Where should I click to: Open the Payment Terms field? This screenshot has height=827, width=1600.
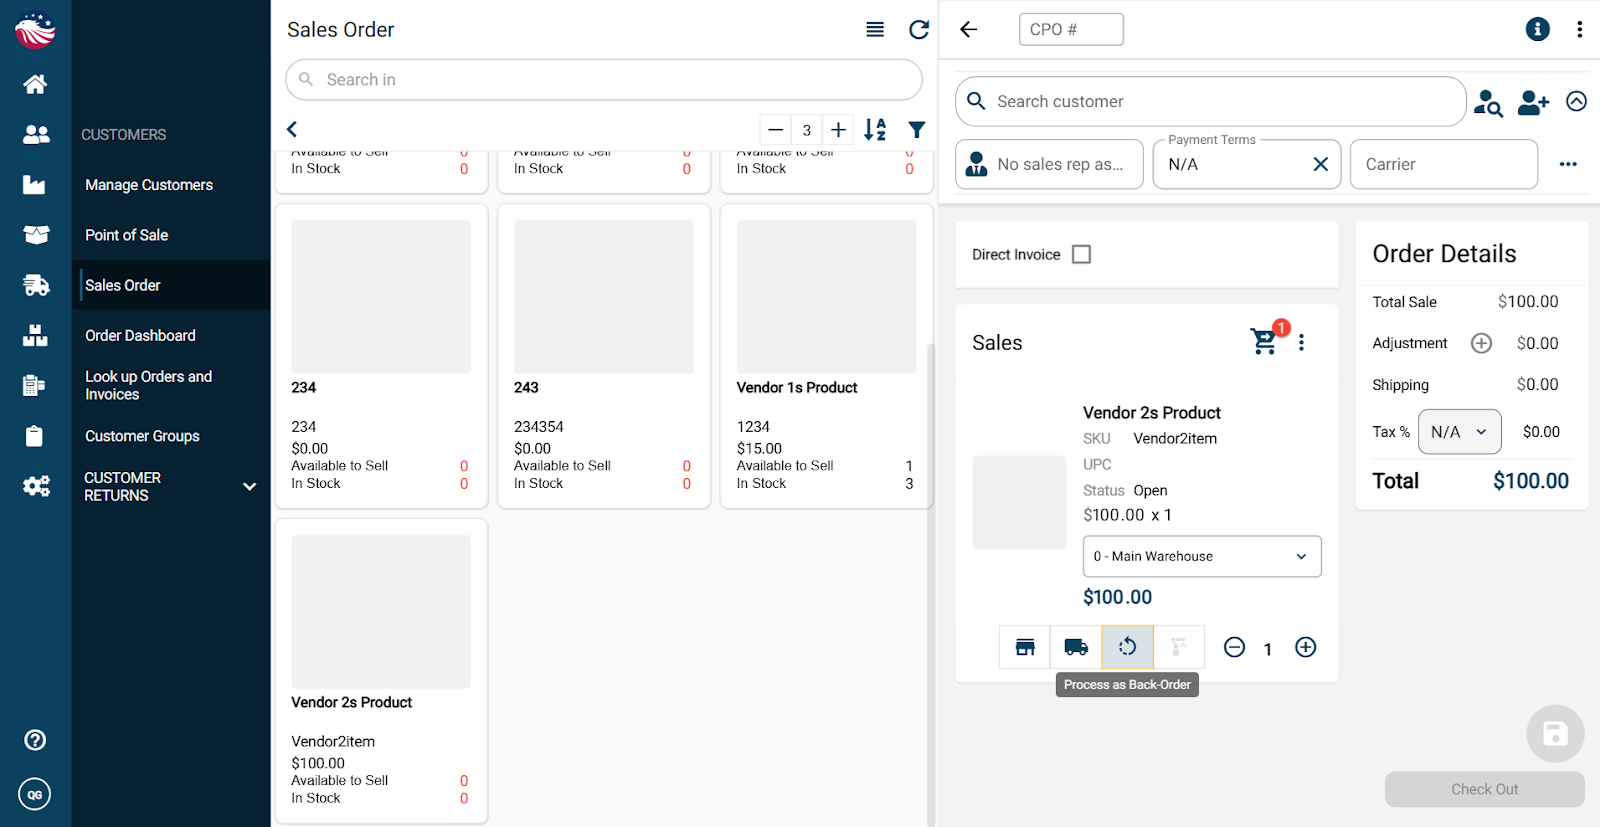tap(1247, 164)
